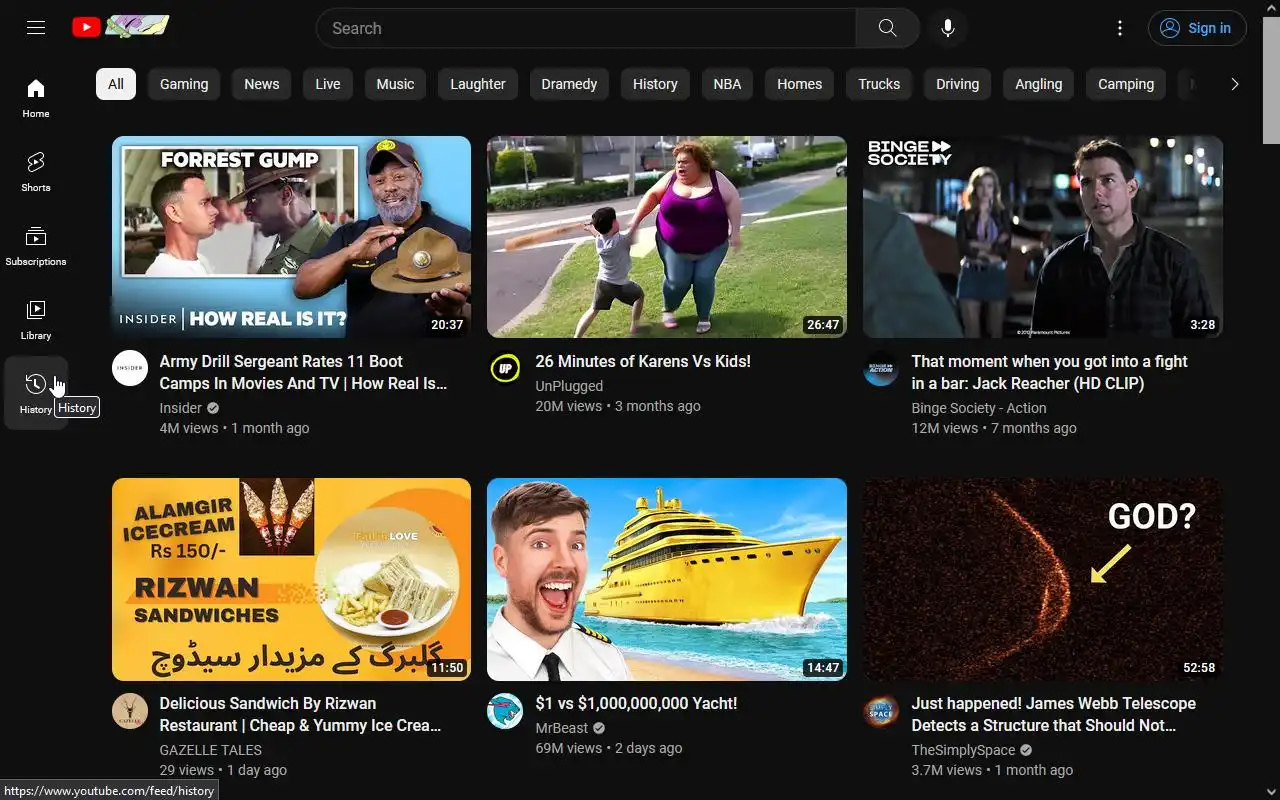Viewport: 1280px width, 800px height.
Task: Select the Camping filter chip
Action: [1126, 84]
